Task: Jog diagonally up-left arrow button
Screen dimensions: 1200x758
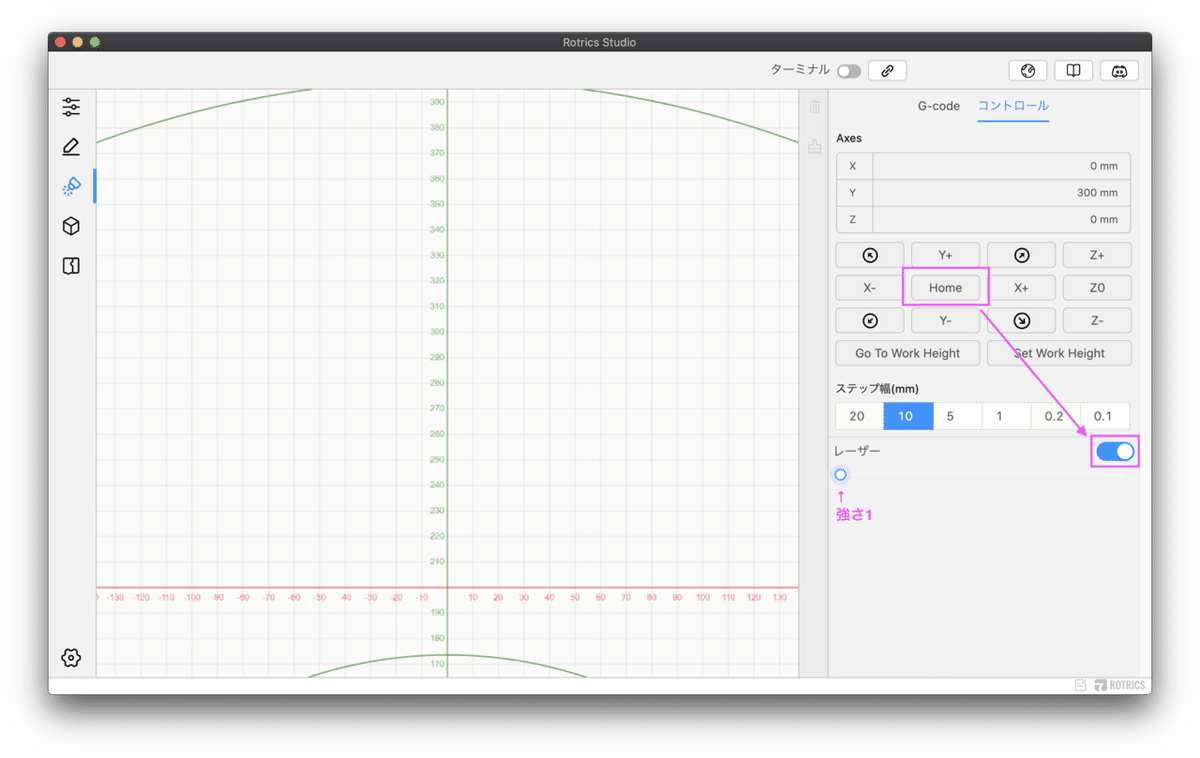Action: [x=870, y=255]
